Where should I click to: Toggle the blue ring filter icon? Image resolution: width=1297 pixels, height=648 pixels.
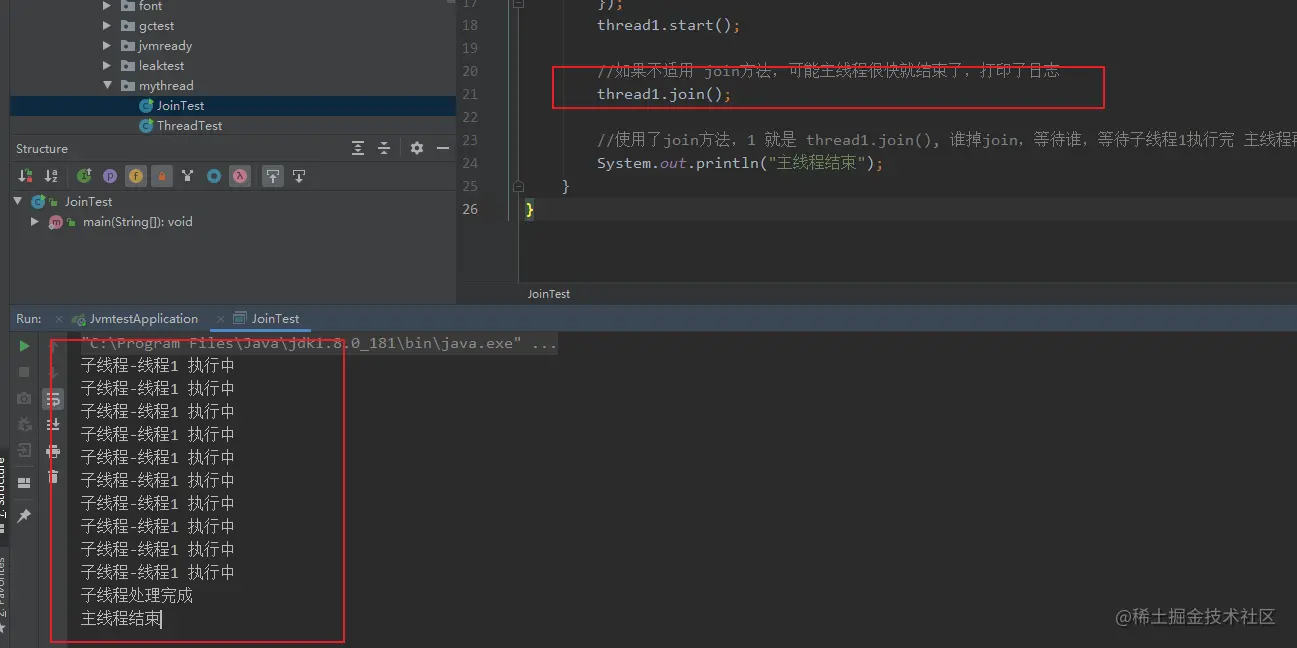coord(214,176)
